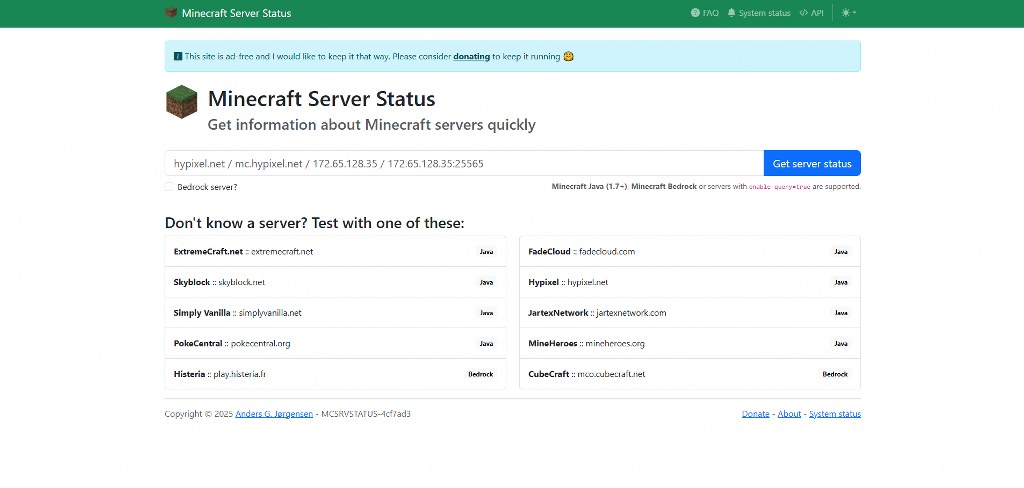The width and height of the screenshot is (1024, 488).
Task: Click the donating link in the banner
Action: click(x=471, y=57)
